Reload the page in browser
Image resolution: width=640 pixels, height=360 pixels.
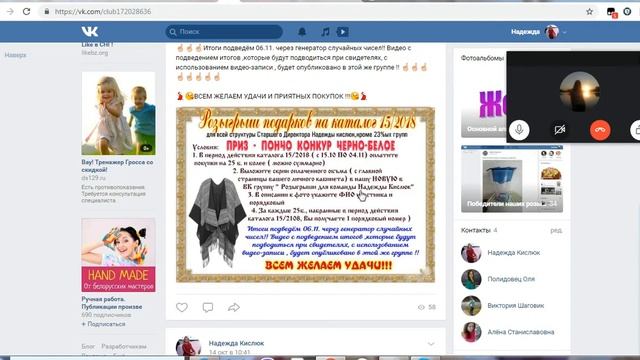click(27, 11)
